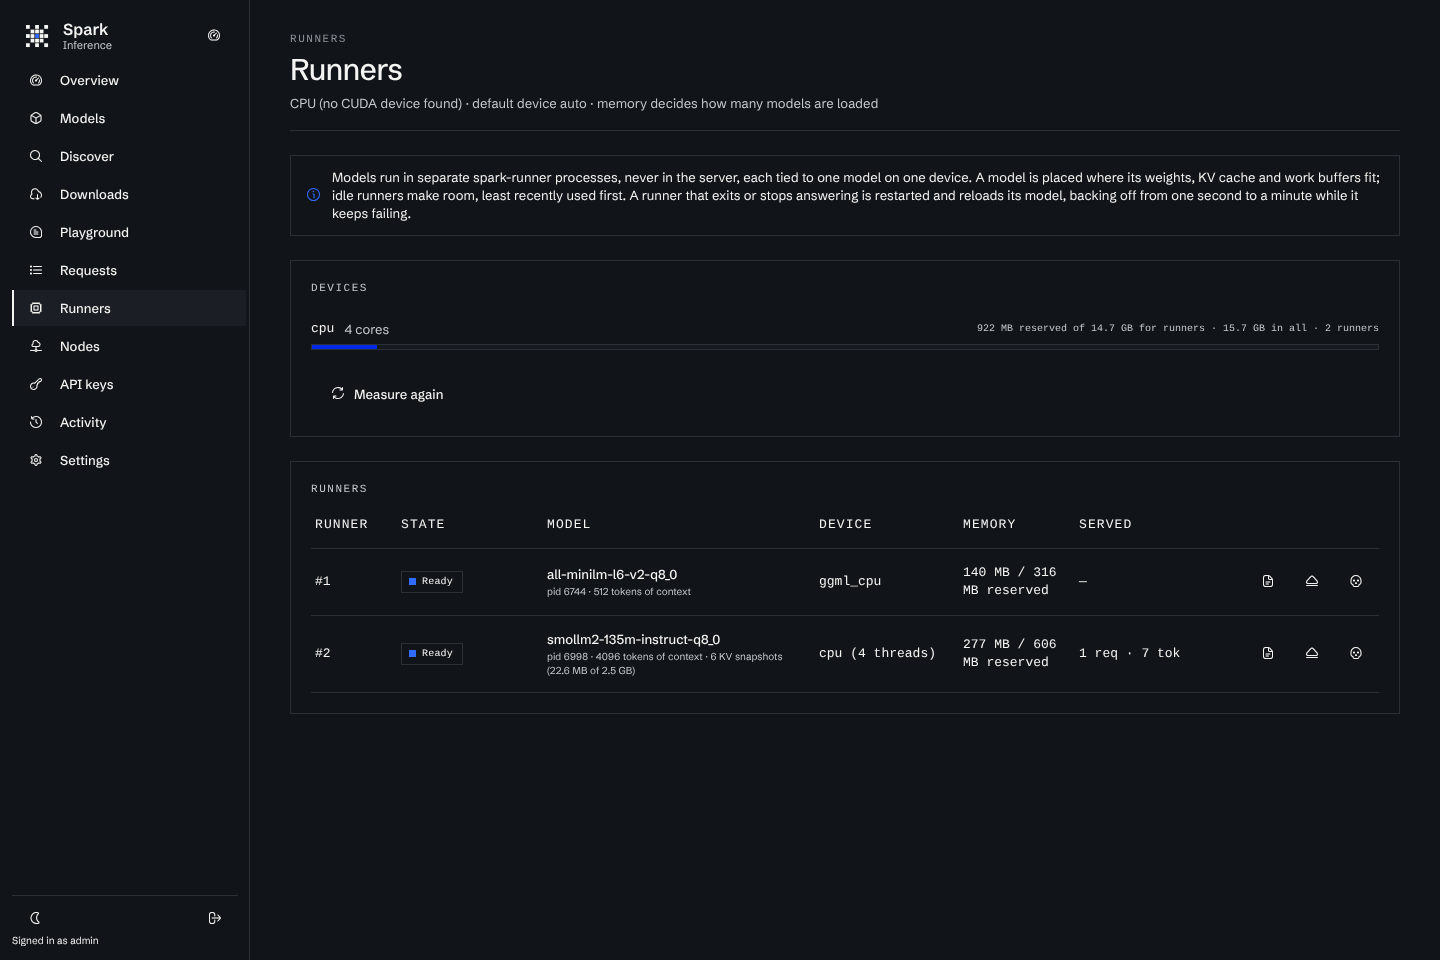1440x960 pixels.
Task: Click the pid 6998 details text
Action: pos(665,664)
